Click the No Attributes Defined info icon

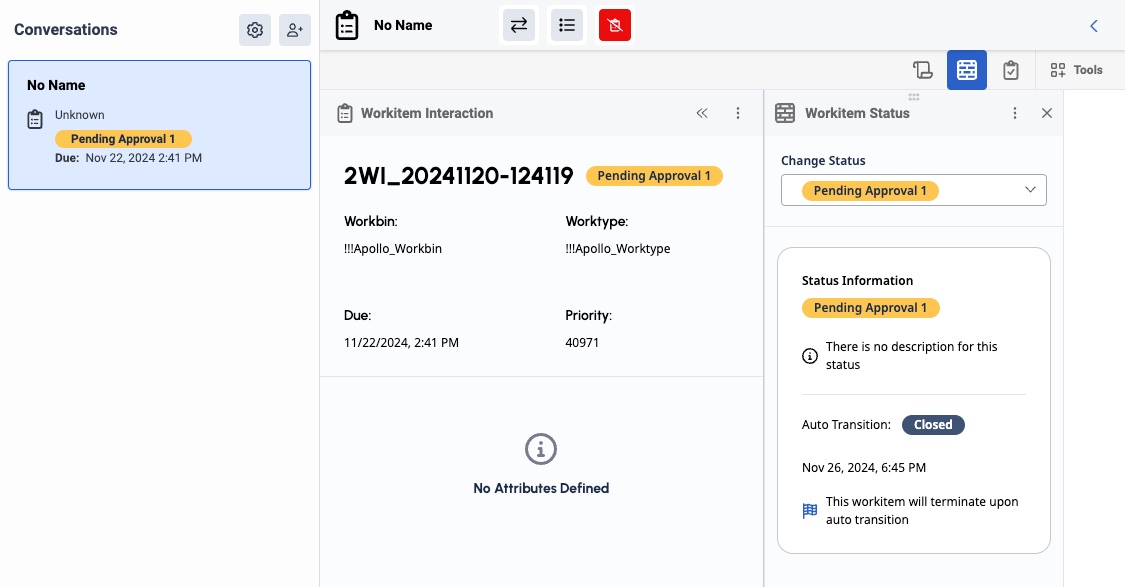(541, 449)
